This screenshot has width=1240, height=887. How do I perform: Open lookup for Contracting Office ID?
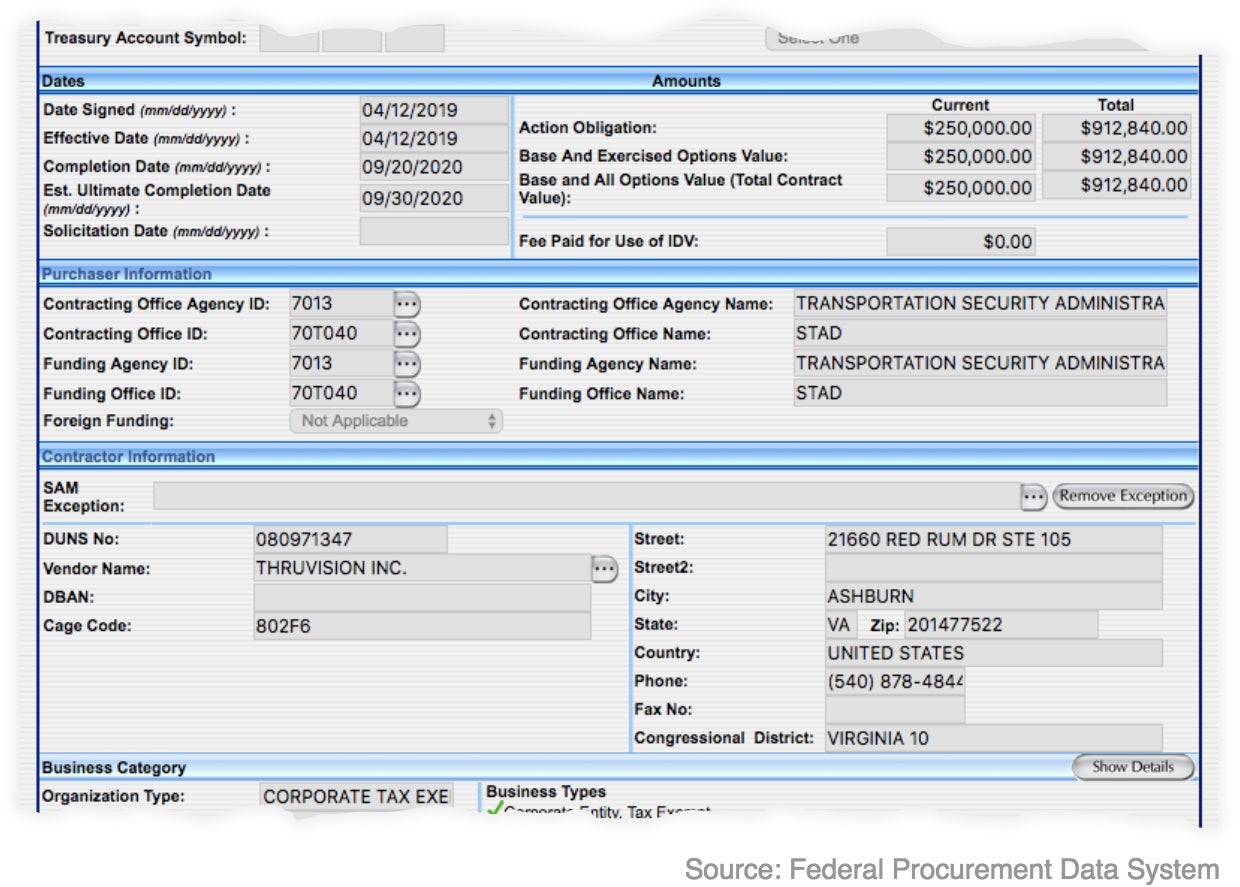tap(406, 334)
